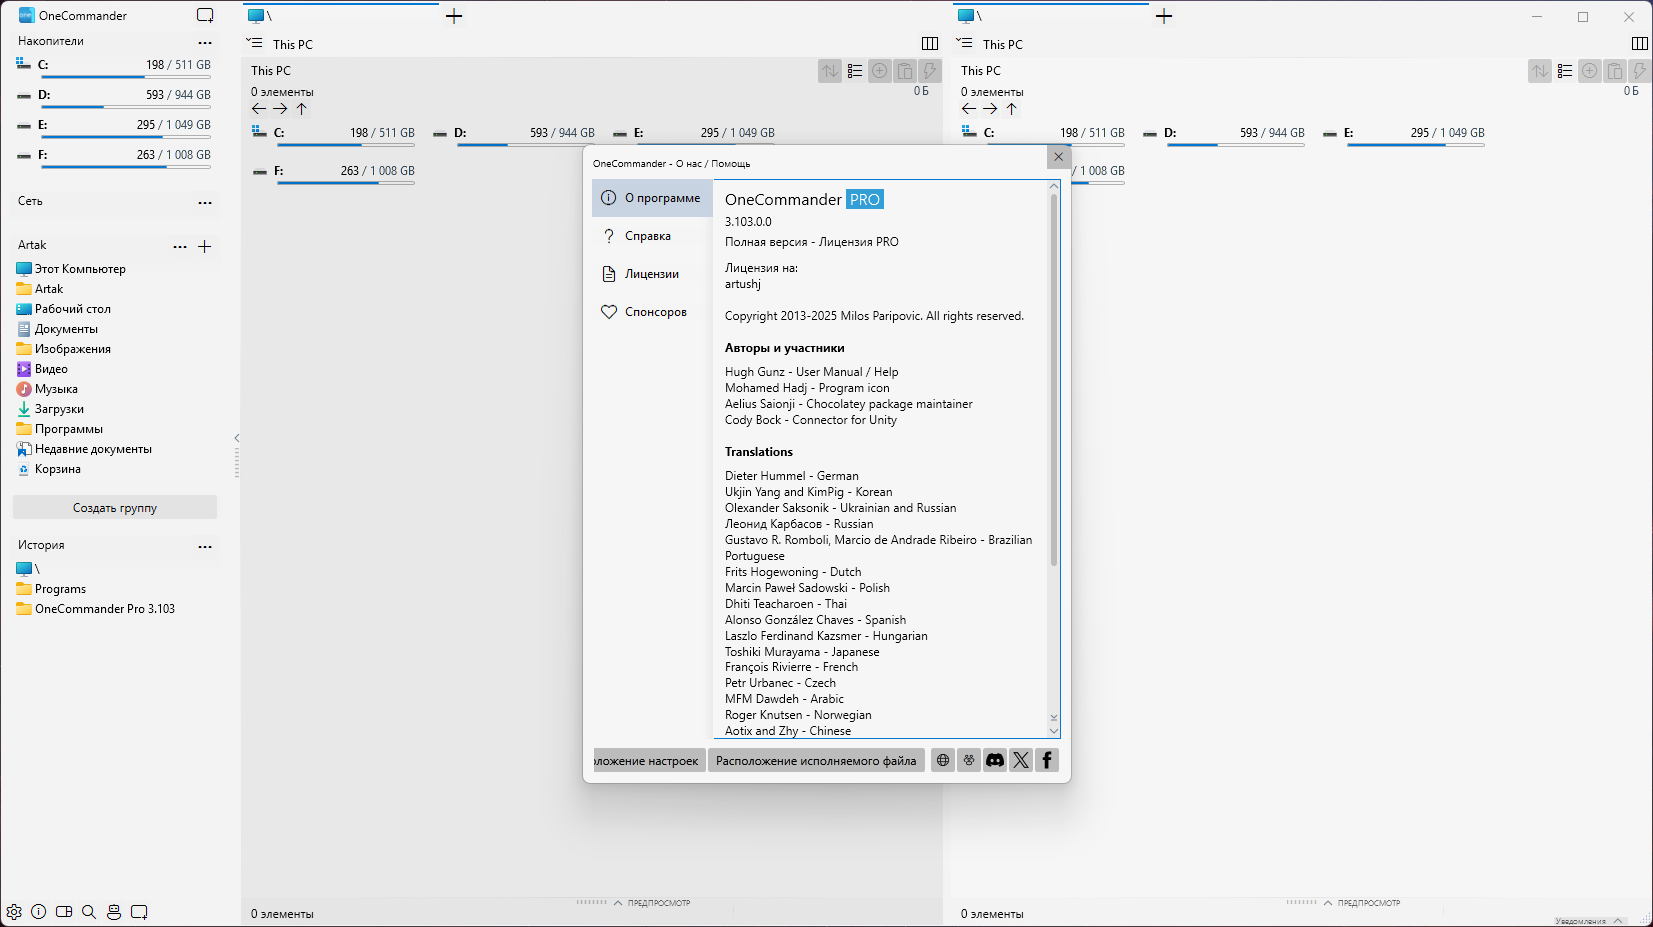Viewport: 1653px width, 927px height.
Task: Click the paste clipboard icon in the right pane
Action: pyautogui.click(x=1615, y=71)
